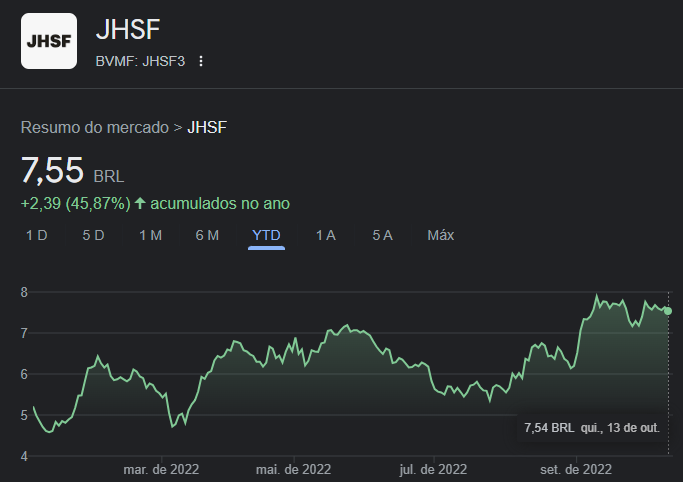Click the JHSF title heading
The image size is (683, 482).
pyautogui.click(x=128, y=30)
